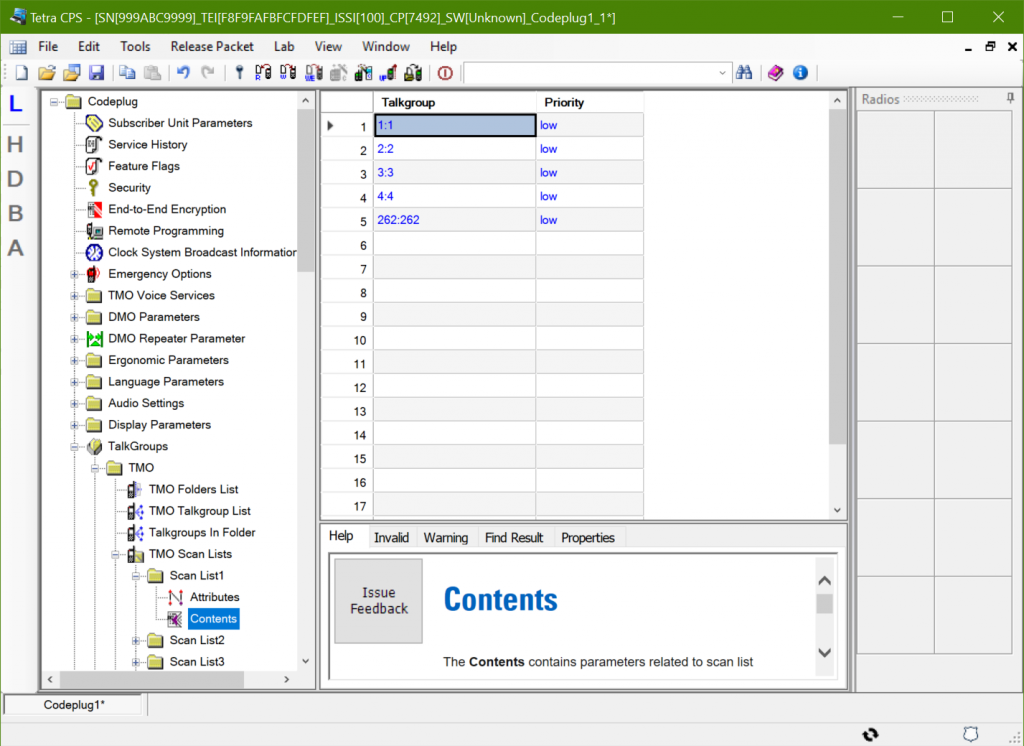Screen dimensions: 1024x746
Task: Click the Priority cell for talkgroup 262:262
Action: click(x=589, y=220)
